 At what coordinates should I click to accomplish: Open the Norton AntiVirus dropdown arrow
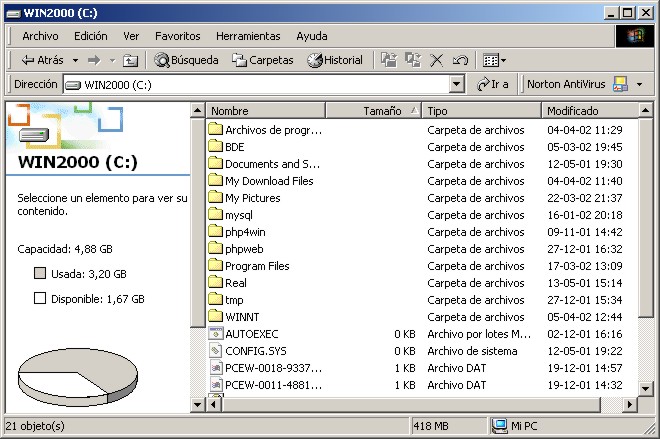(640, 85)
